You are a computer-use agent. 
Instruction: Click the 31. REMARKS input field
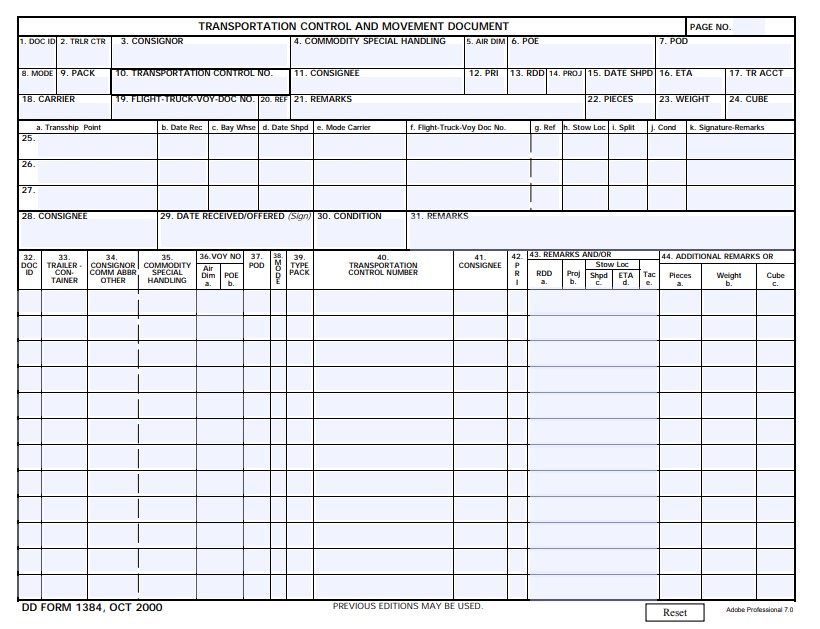pos(600,231)
